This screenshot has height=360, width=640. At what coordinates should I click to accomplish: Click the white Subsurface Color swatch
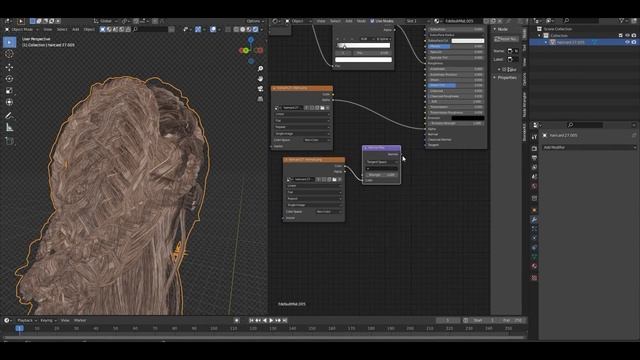(468, 41)
